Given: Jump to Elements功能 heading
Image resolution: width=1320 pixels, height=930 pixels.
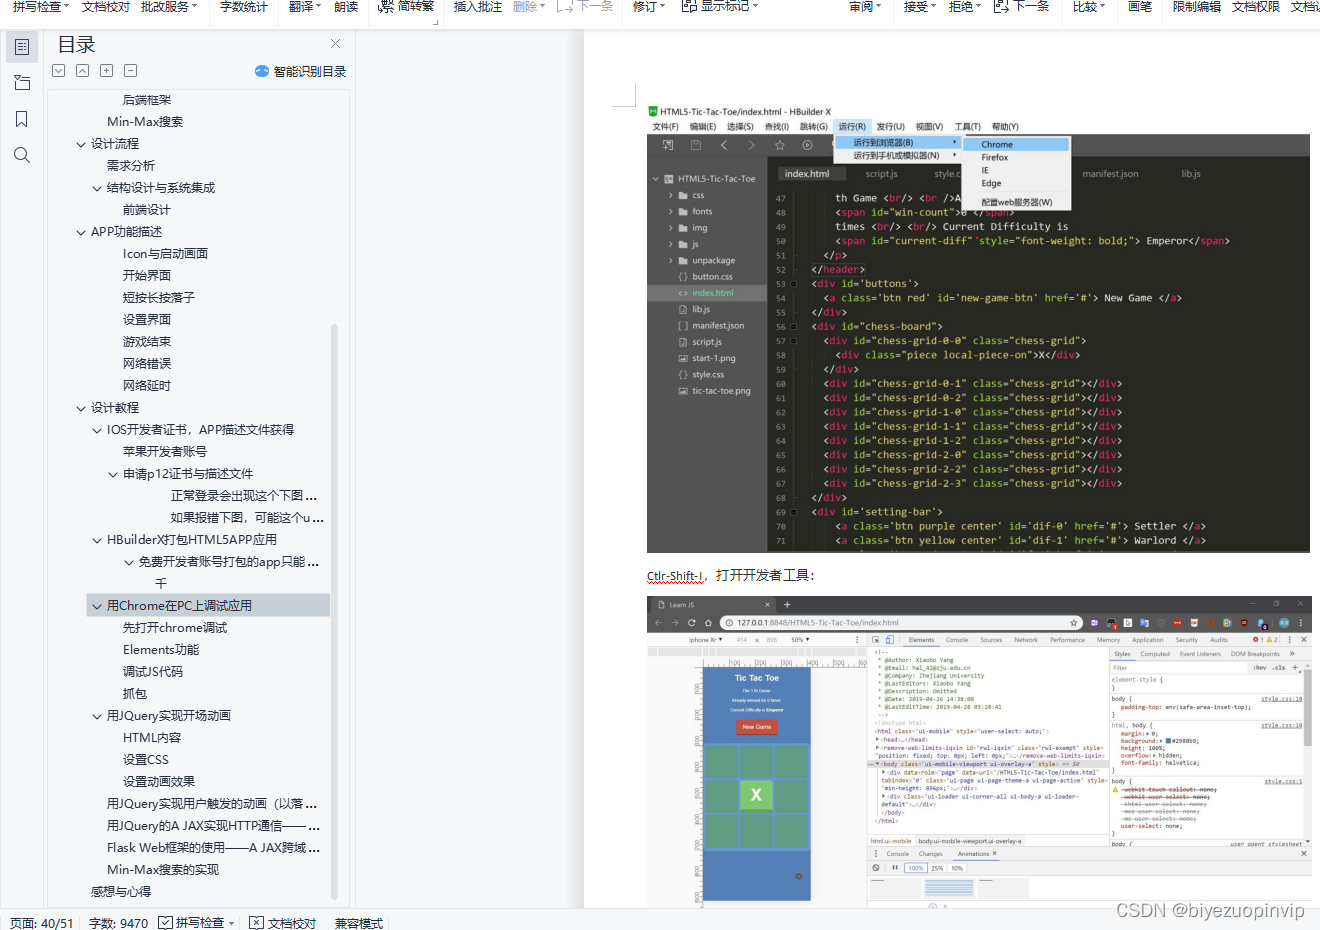Looking at the screenshot, I should click(x=161, y=650).
